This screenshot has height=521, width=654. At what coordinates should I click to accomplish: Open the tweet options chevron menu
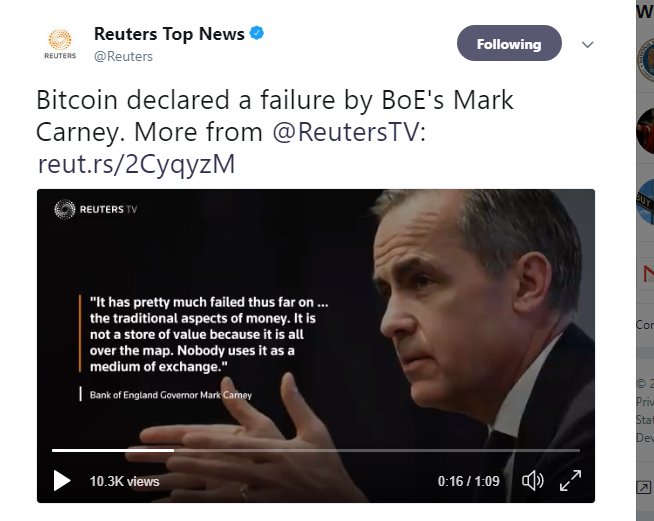coord(587,44)
